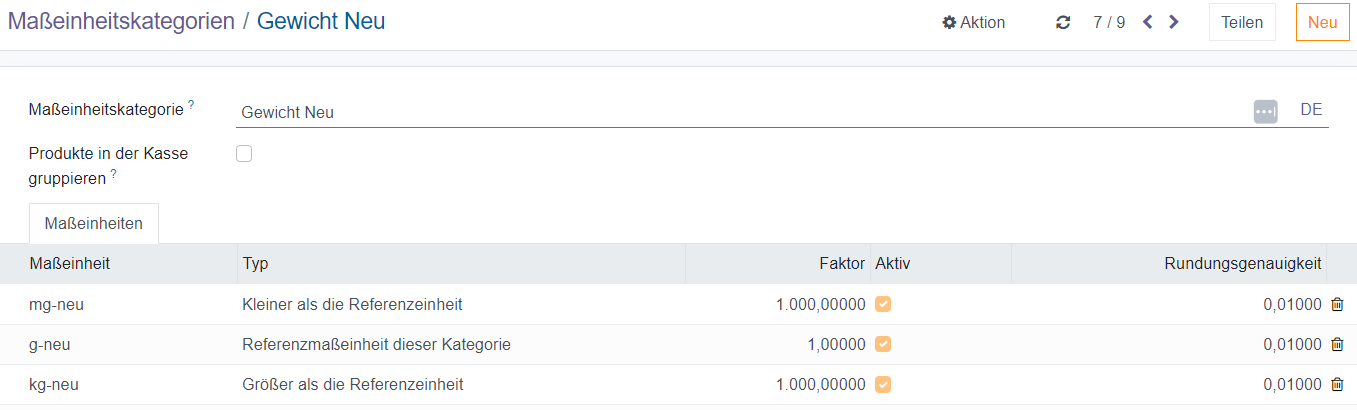Delete the mg-neu unit row
1357x410 pixels.
tap(1337, 305)
